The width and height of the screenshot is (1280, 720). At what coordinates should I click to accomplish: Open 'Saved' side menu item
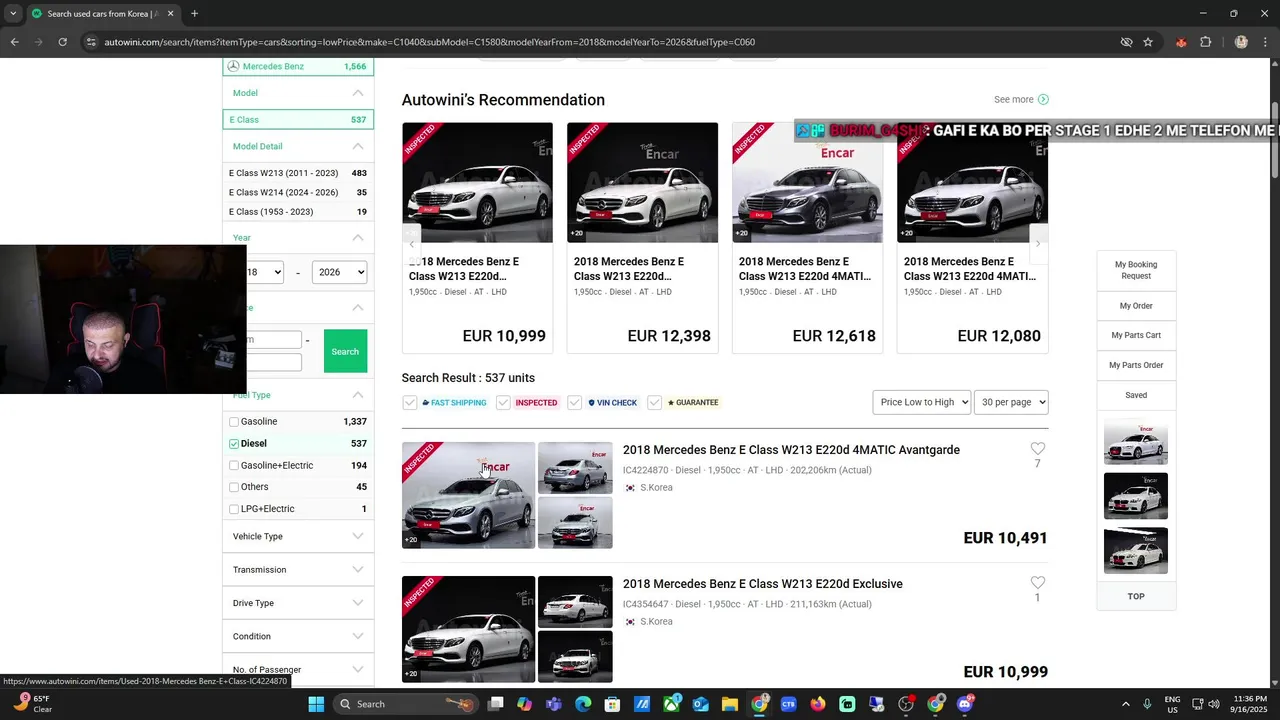pyautogui.click(x=1136, y=395)
